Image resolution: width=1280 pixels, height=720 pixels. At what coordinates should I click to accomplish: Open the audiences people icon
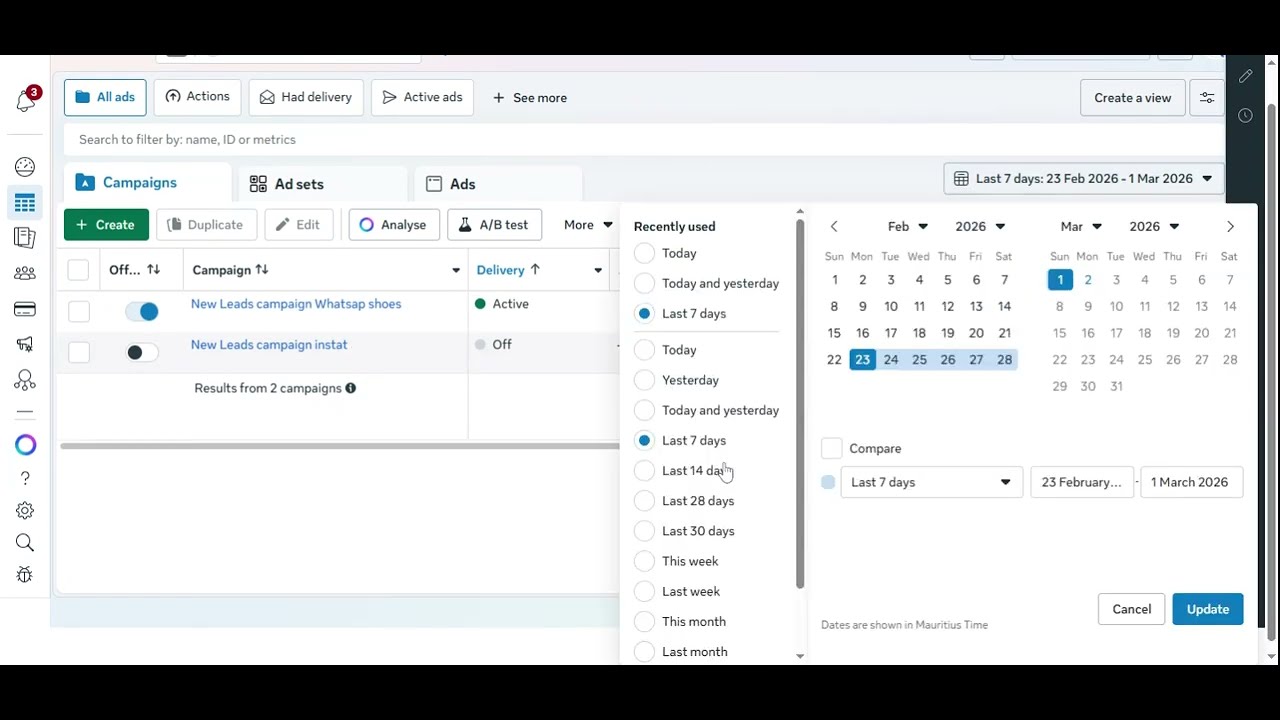[x=25, y=273]
